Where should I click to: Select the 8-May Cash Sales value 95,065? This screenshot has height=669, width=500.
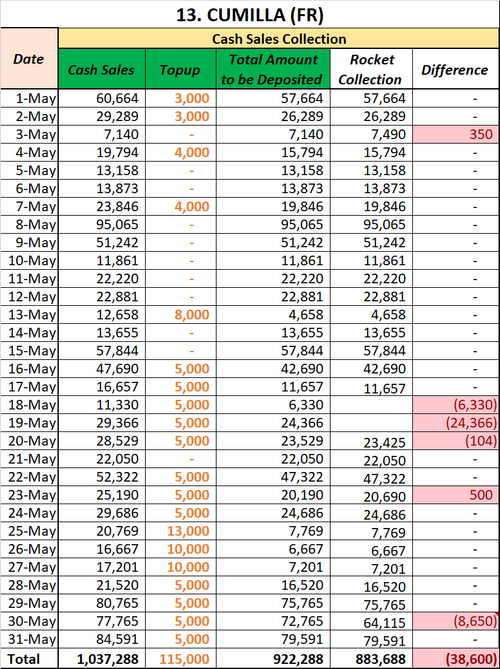pyautogui.click(x=117, y=224)
